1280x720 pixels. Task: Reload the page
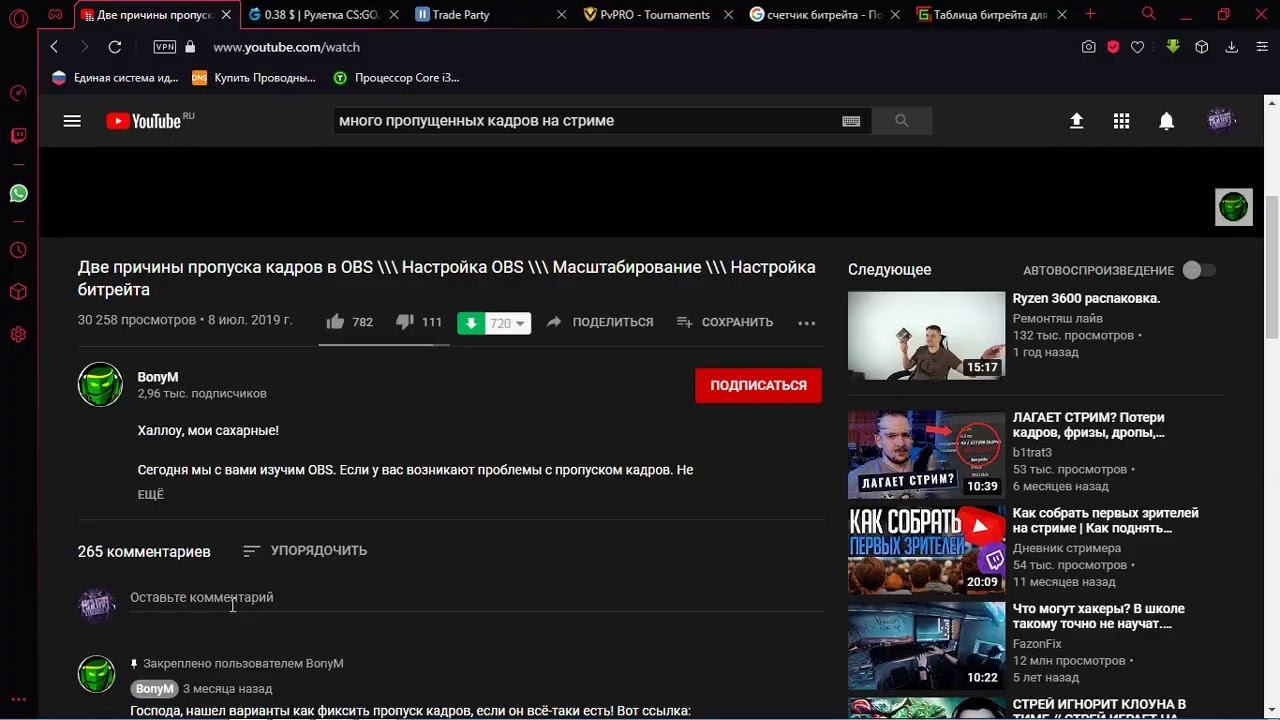[x=115, y=47]
